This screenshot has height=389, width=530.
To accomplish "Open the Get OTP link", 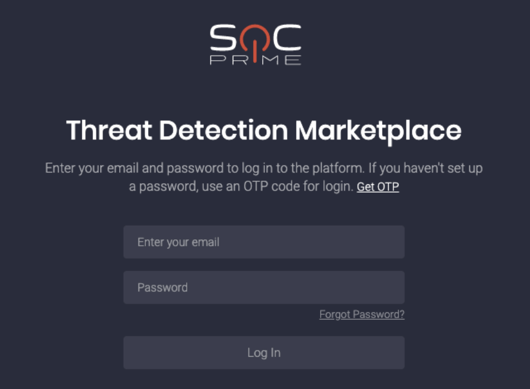I will [x=378, y=187].
